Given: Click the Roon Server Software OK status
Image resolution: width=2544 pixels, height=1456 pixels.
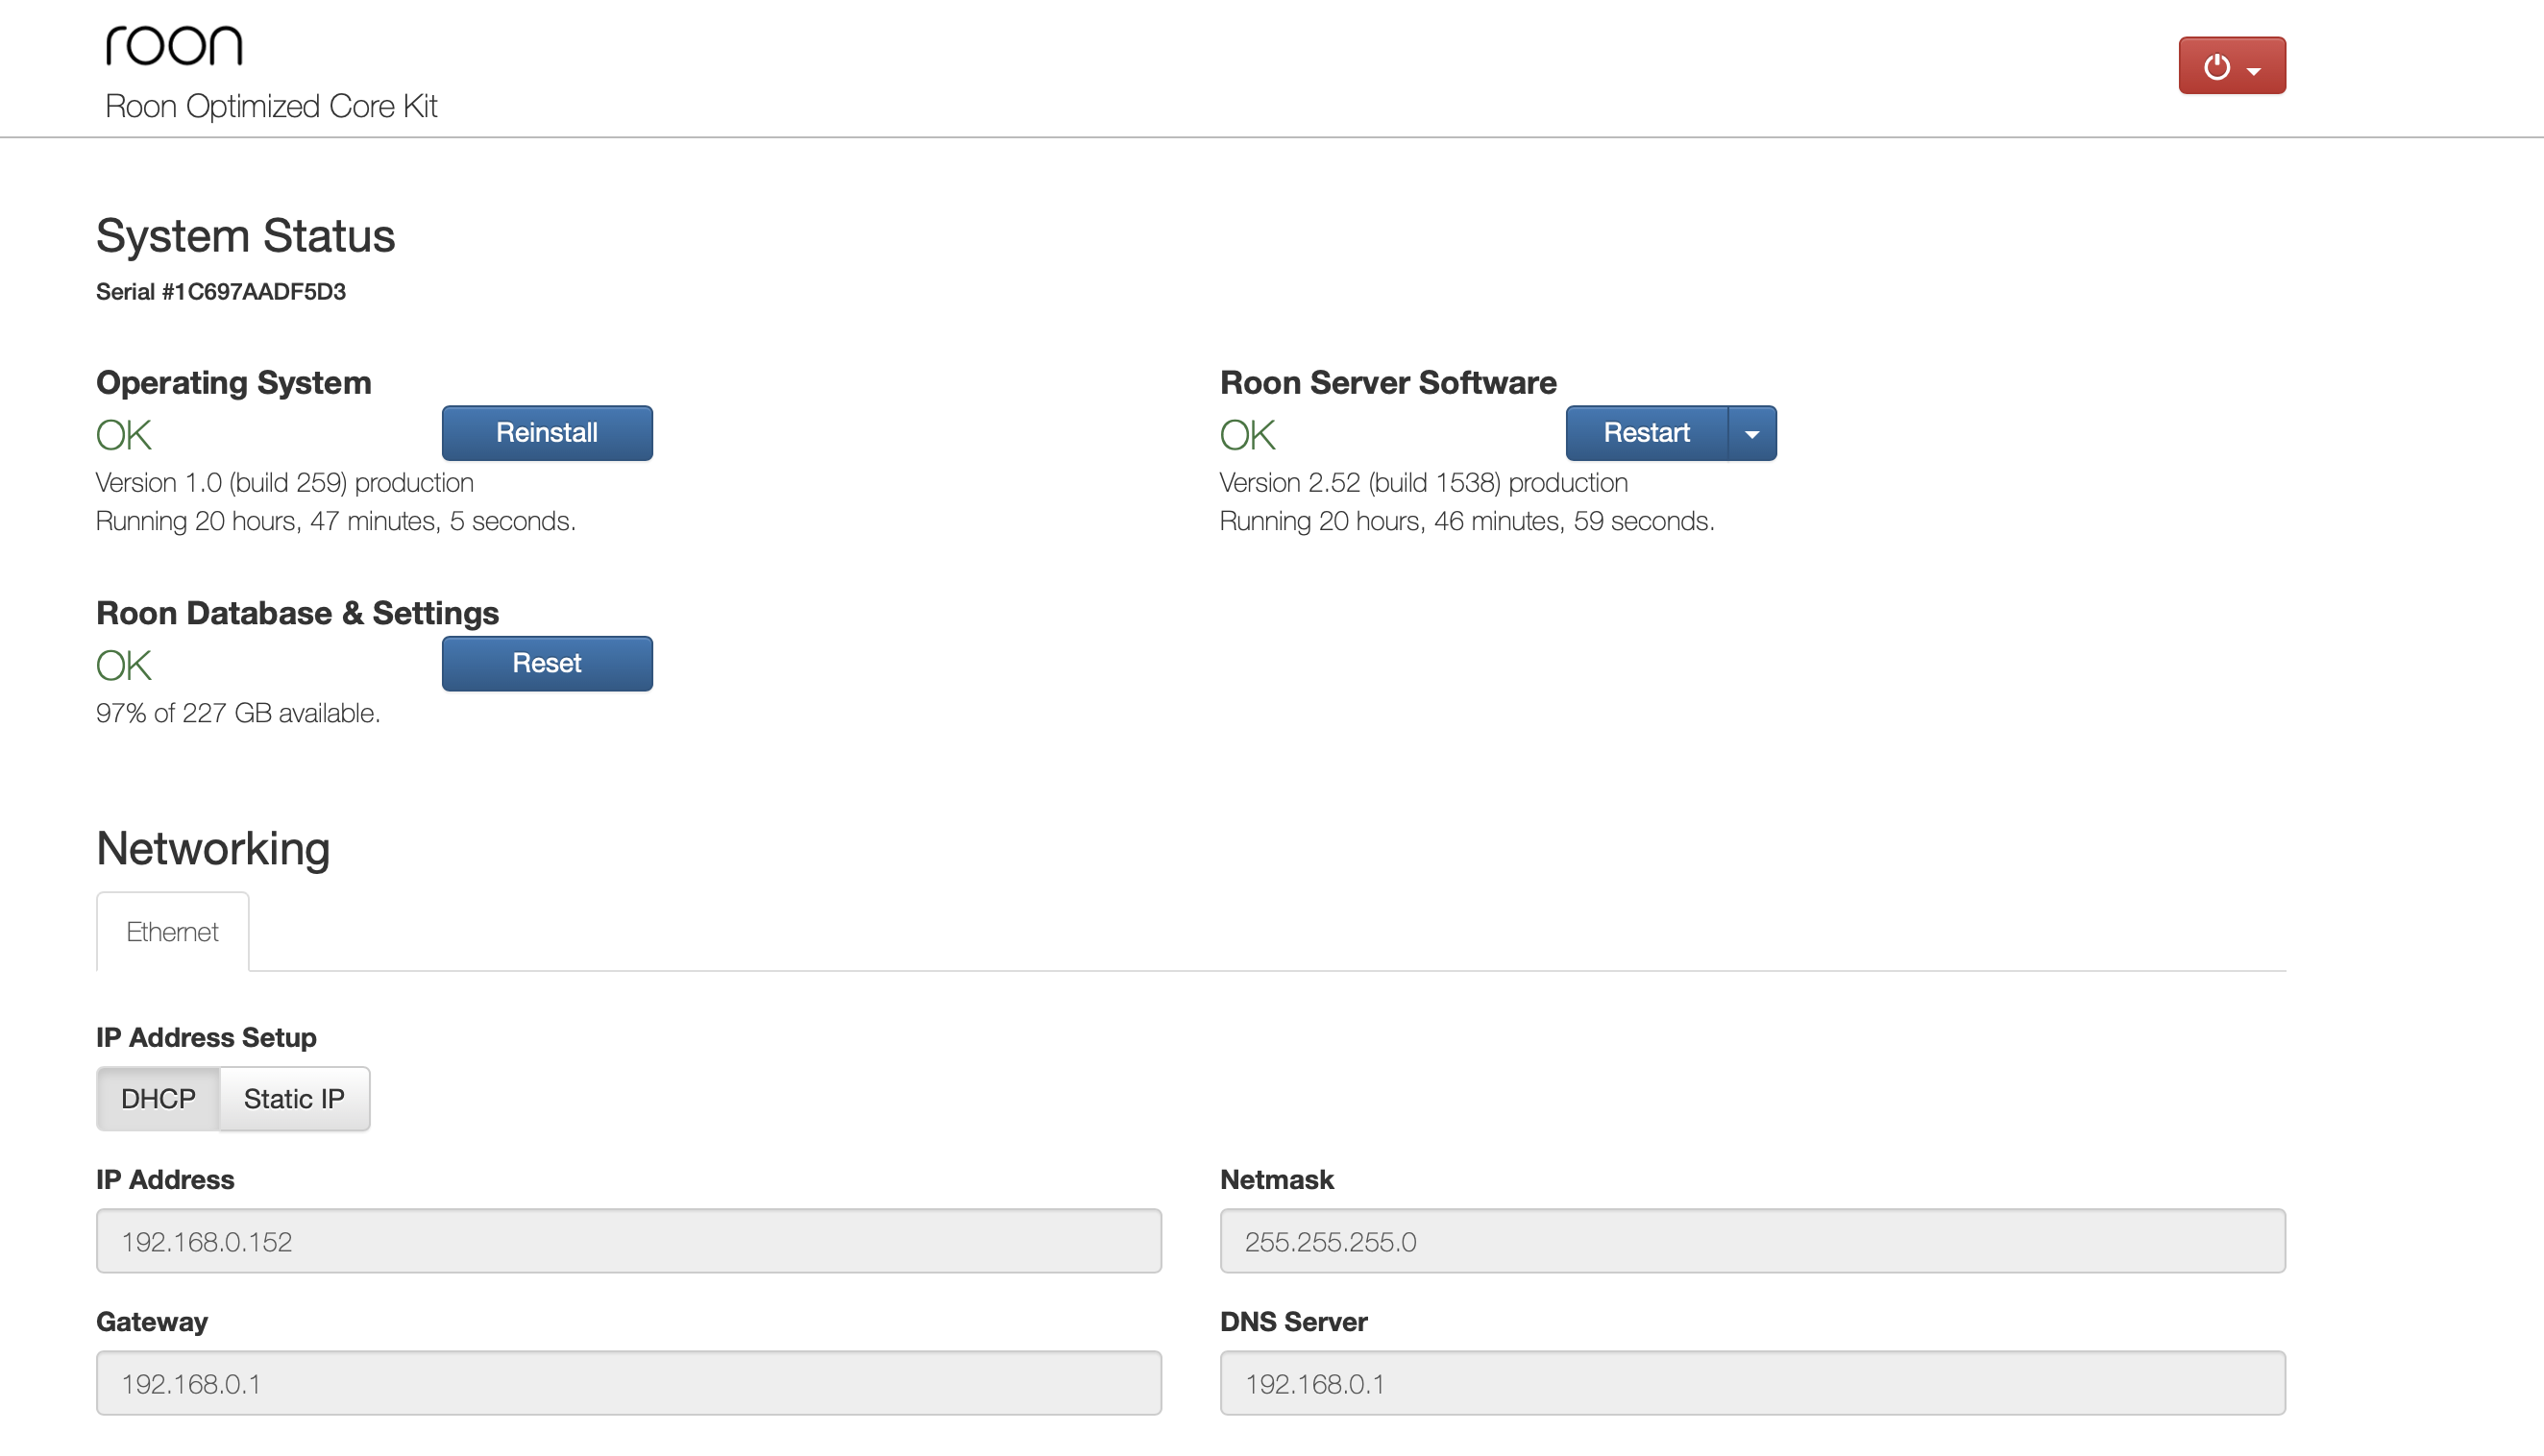Looking at the screenshot, I should tap(1247, 435).
